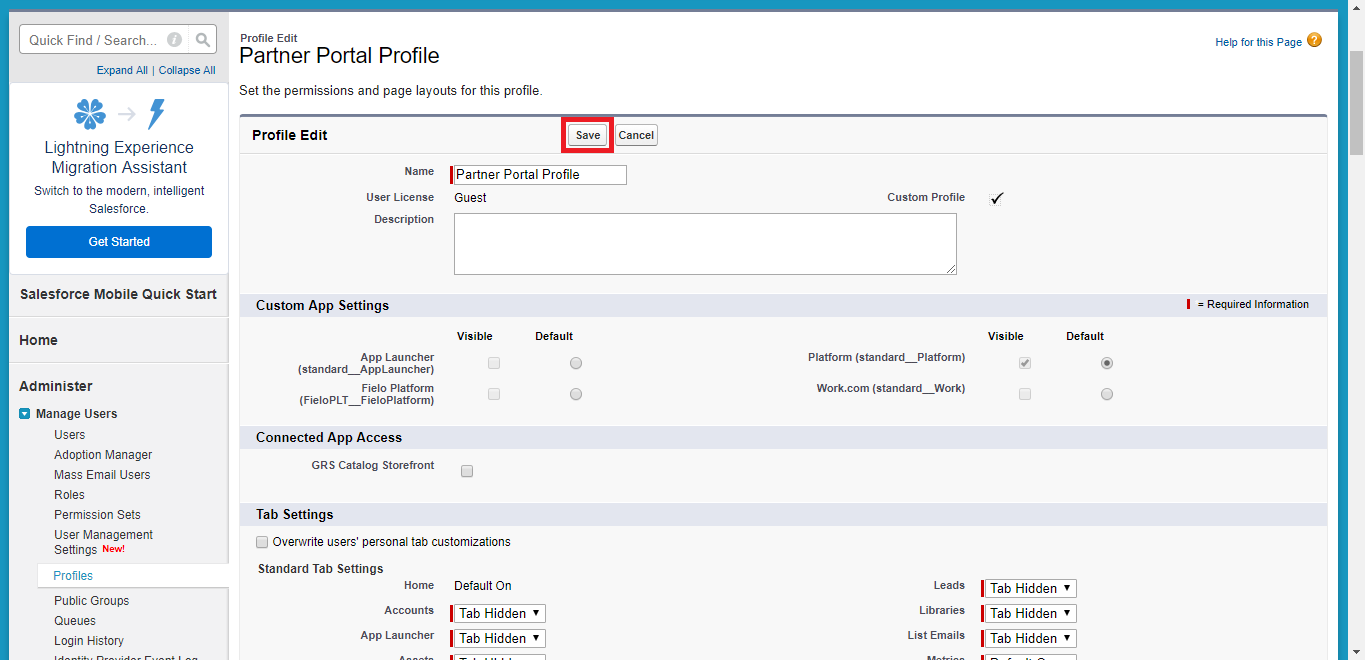Open Mass Email Users in sidebar
The image size is (1365, 660).
click(x=102, y=475)
